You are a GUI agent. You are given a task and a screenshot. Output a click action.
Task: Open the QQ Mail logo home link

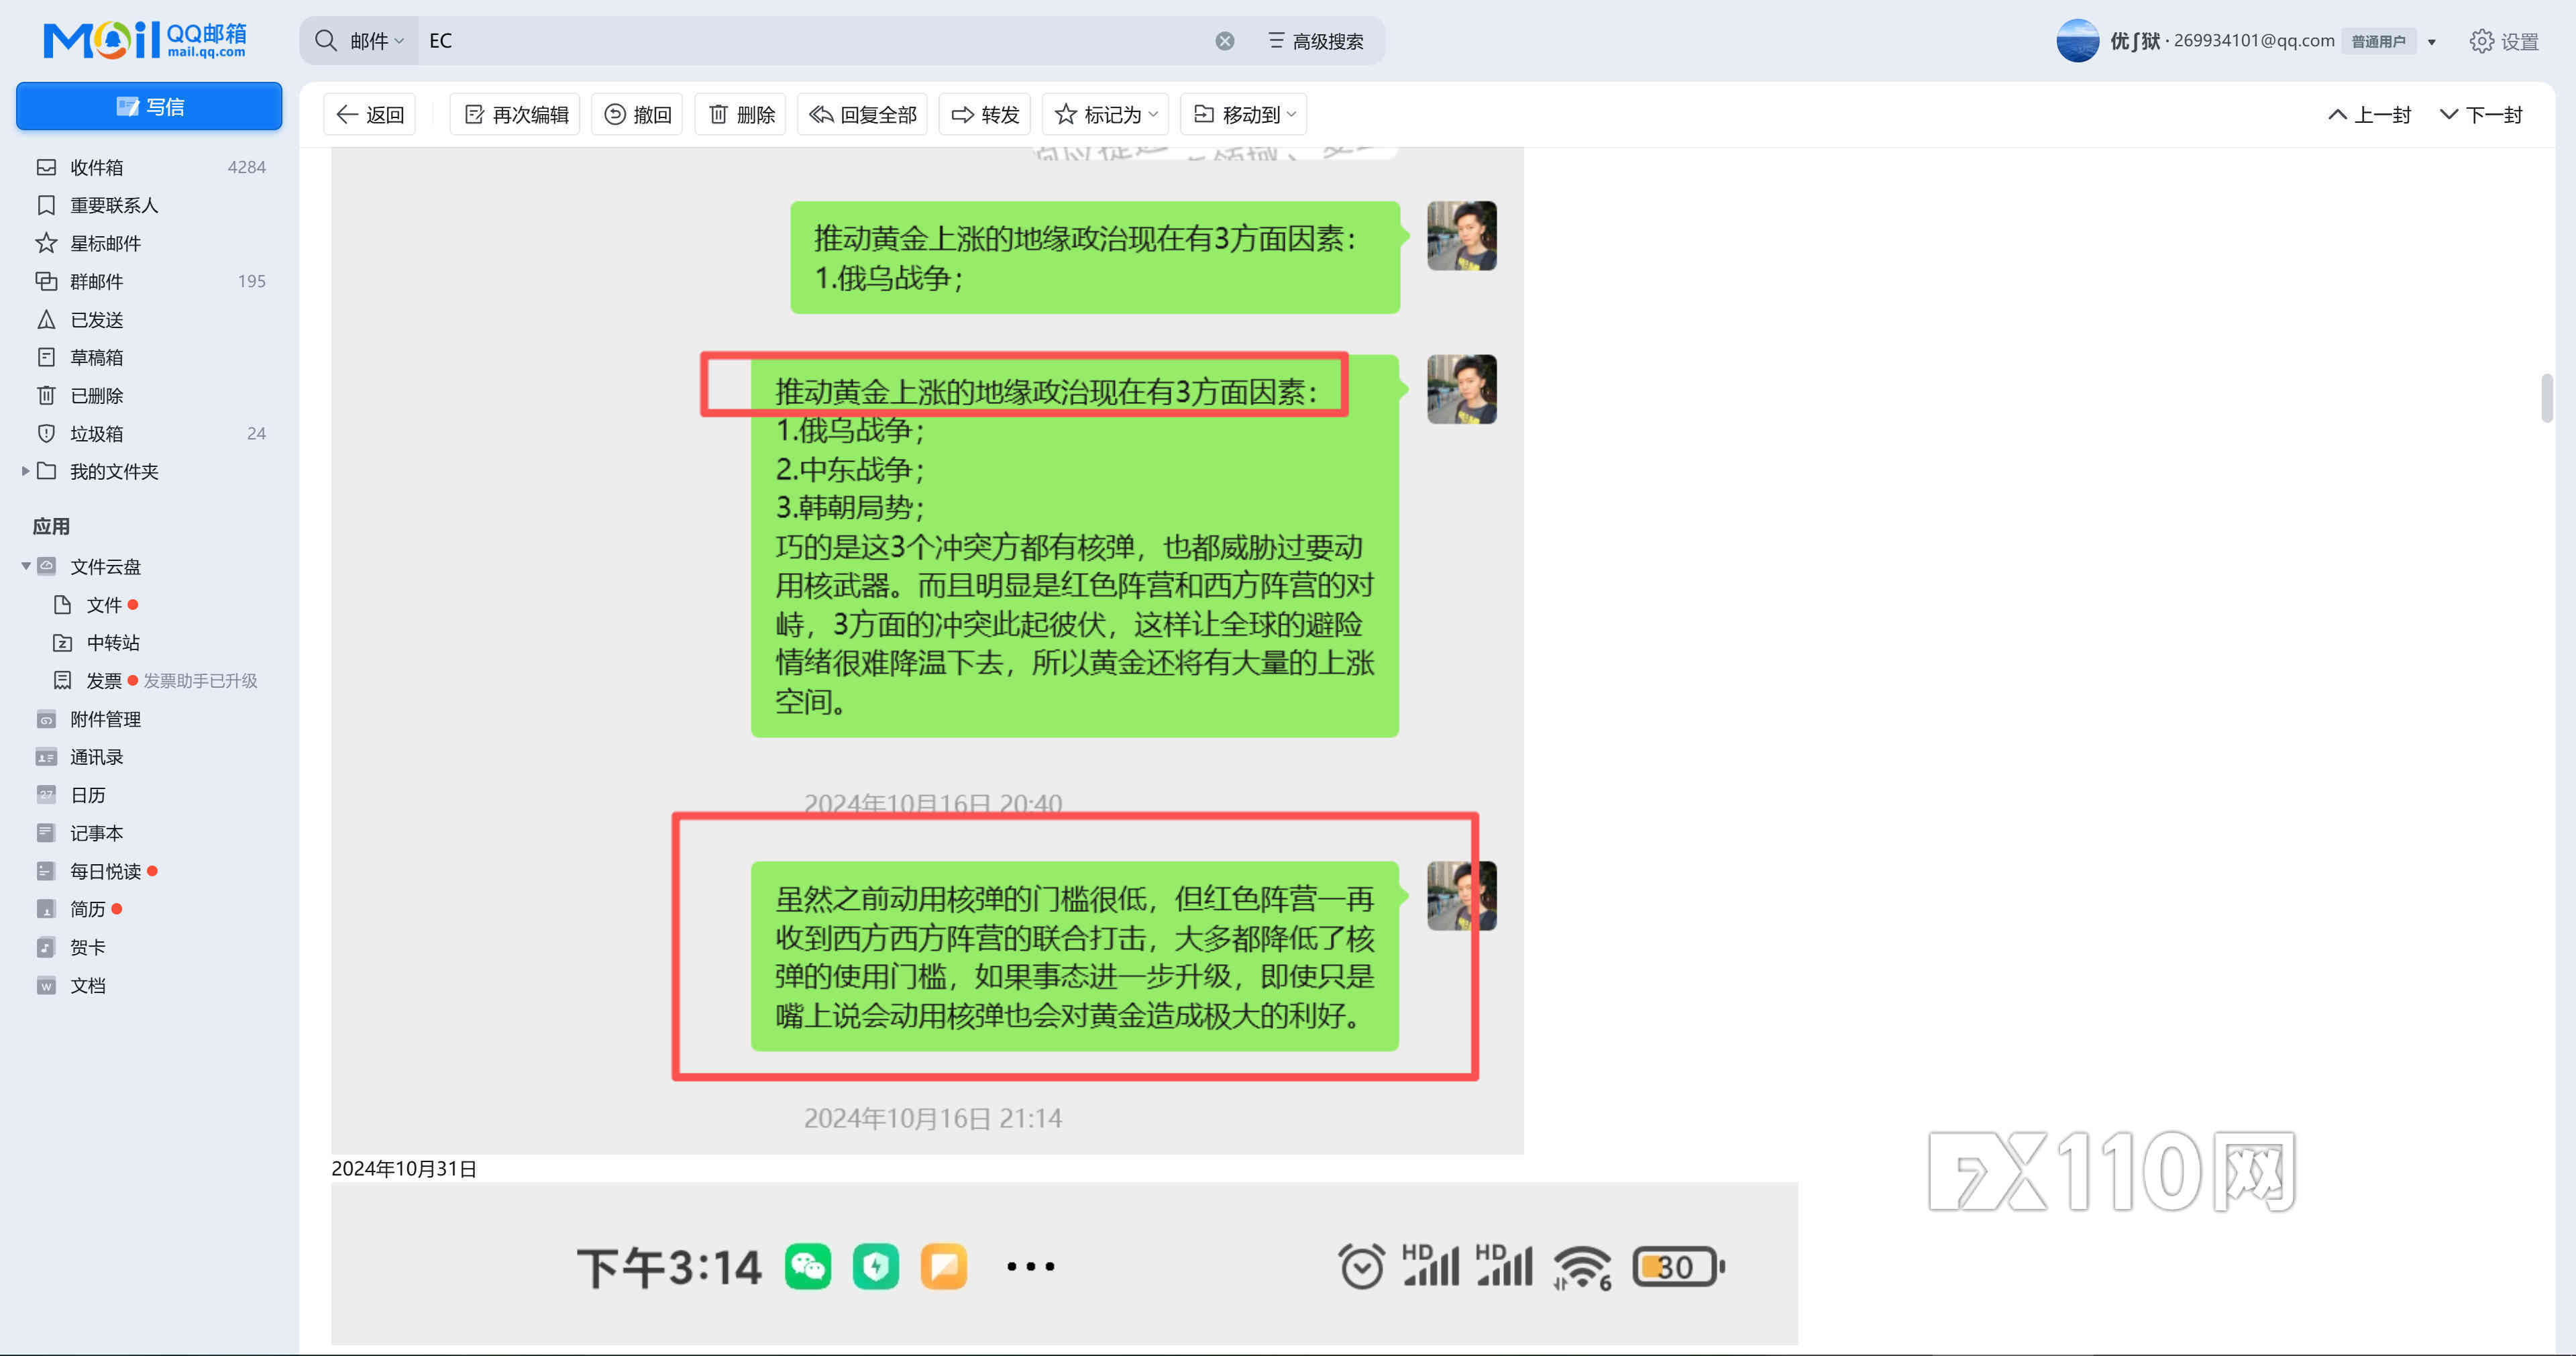point(145,40)
